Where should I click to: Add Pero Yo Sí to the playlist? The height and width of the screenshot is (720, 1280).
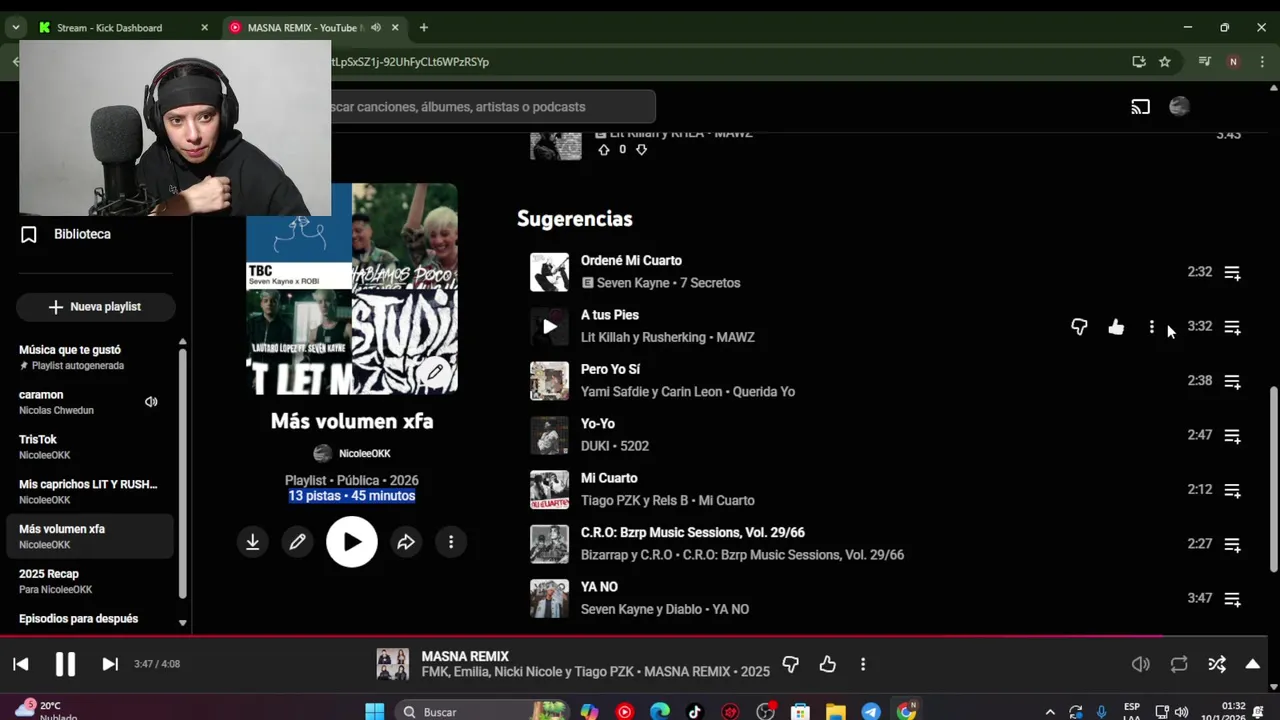tap(1233, 382)
